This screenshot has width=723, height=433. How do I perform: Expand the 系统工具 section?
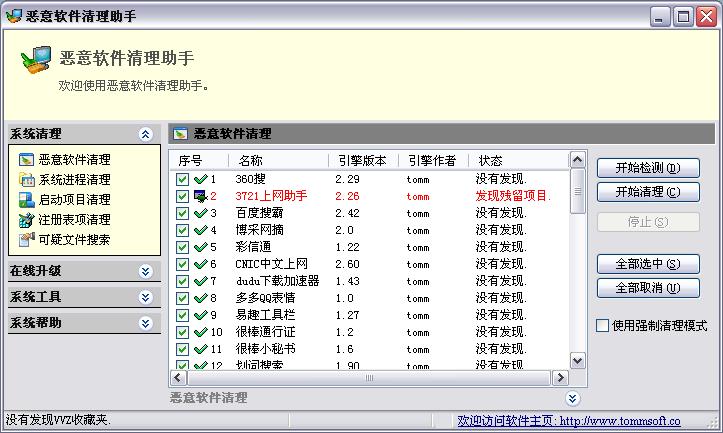tap(146, 297)
